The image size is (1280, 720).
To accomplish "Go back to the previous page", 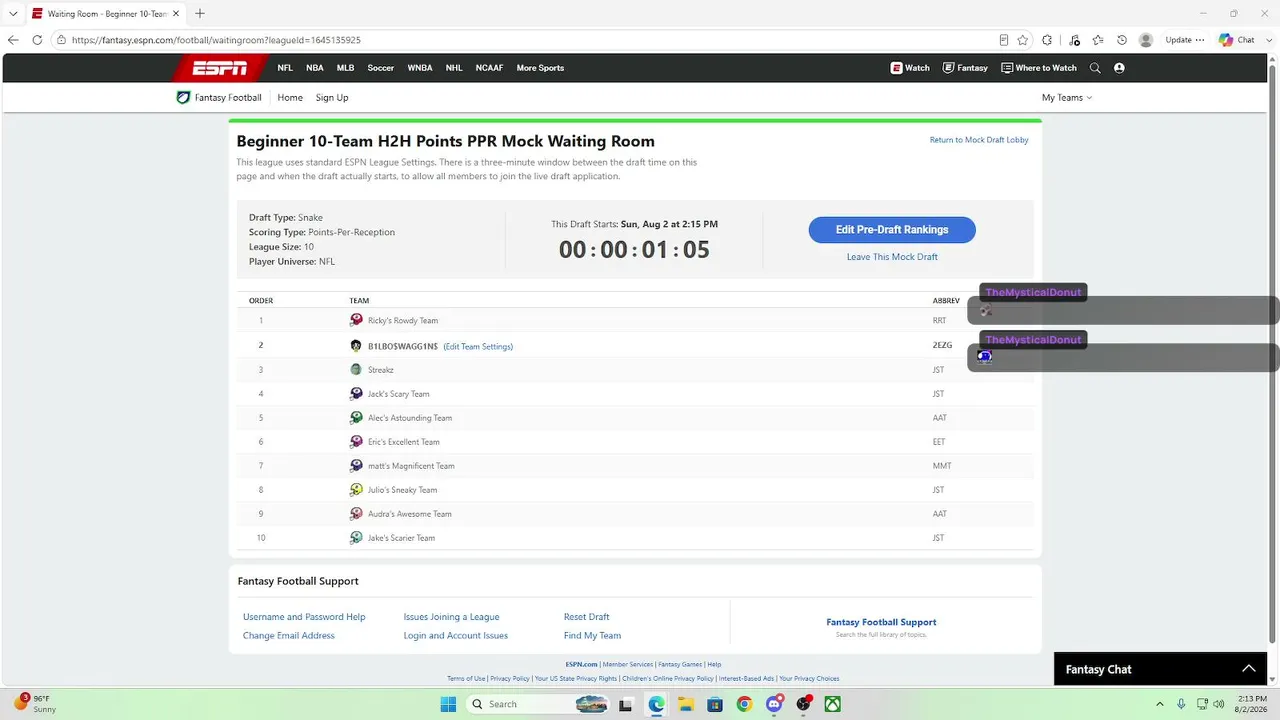I will [13, 40].
